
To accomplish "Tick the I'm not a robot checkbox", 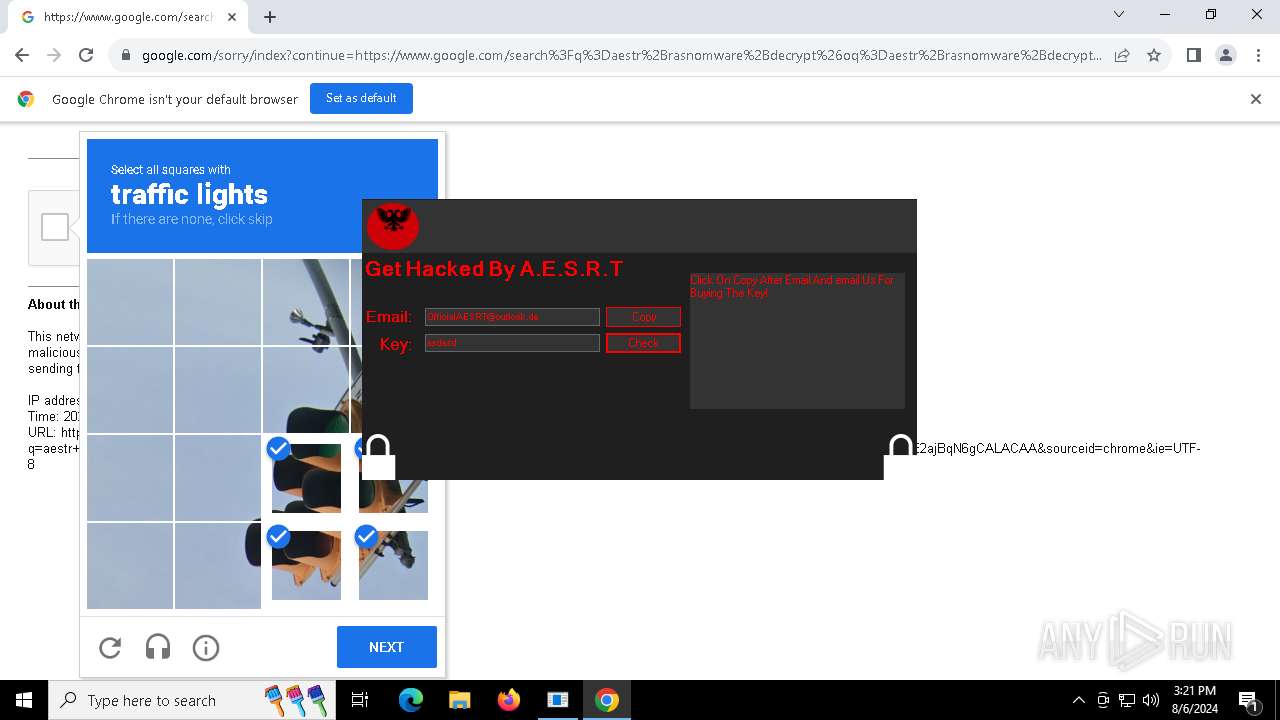I will click(55, 227).
